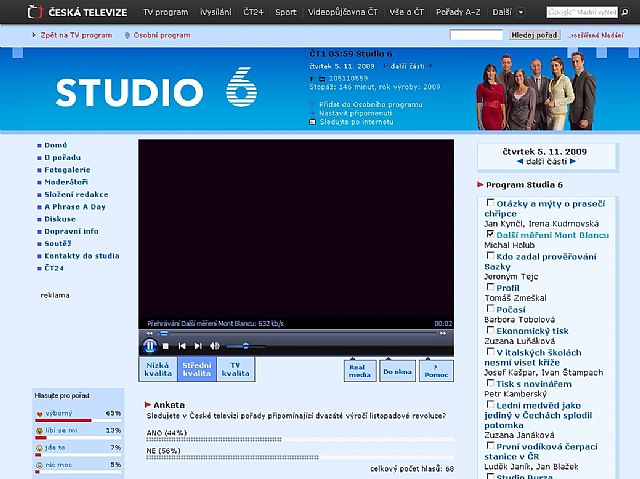Select Nízká kvalita tab

158,369
